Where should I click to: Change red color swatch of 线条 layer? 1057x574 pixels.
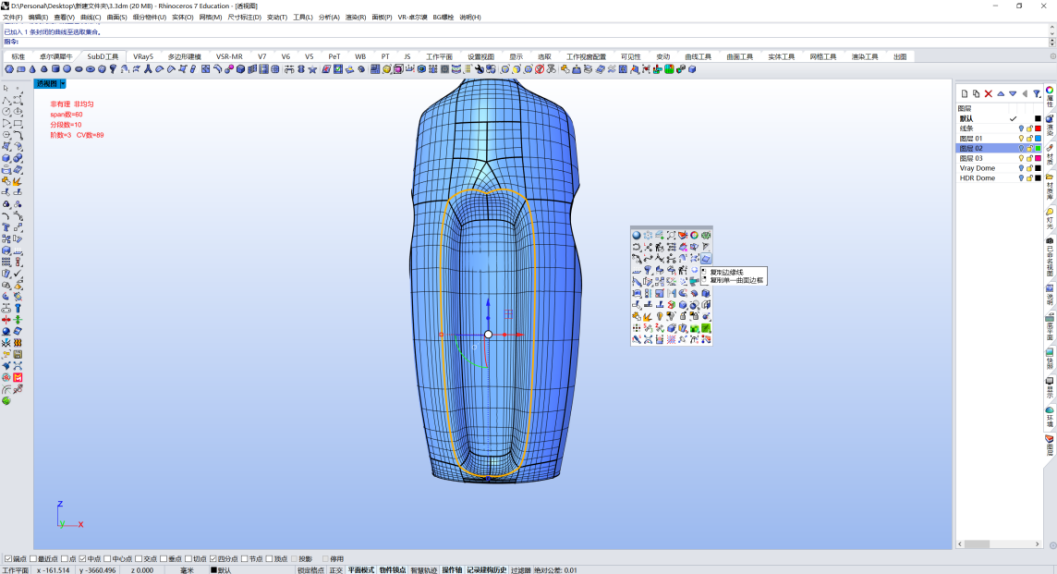(1038, 128)
